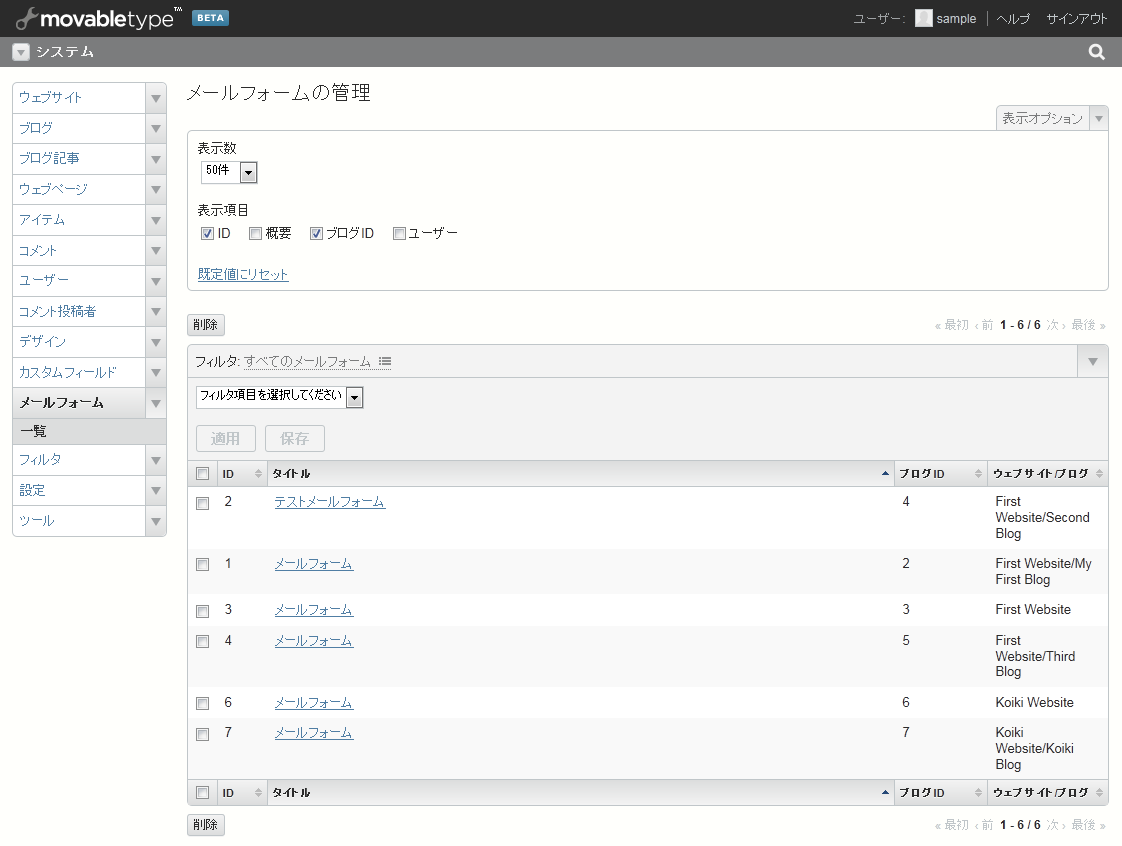
Task: Expand the ブログ記事 sidebar menu arrow
Action: (155, 159)
